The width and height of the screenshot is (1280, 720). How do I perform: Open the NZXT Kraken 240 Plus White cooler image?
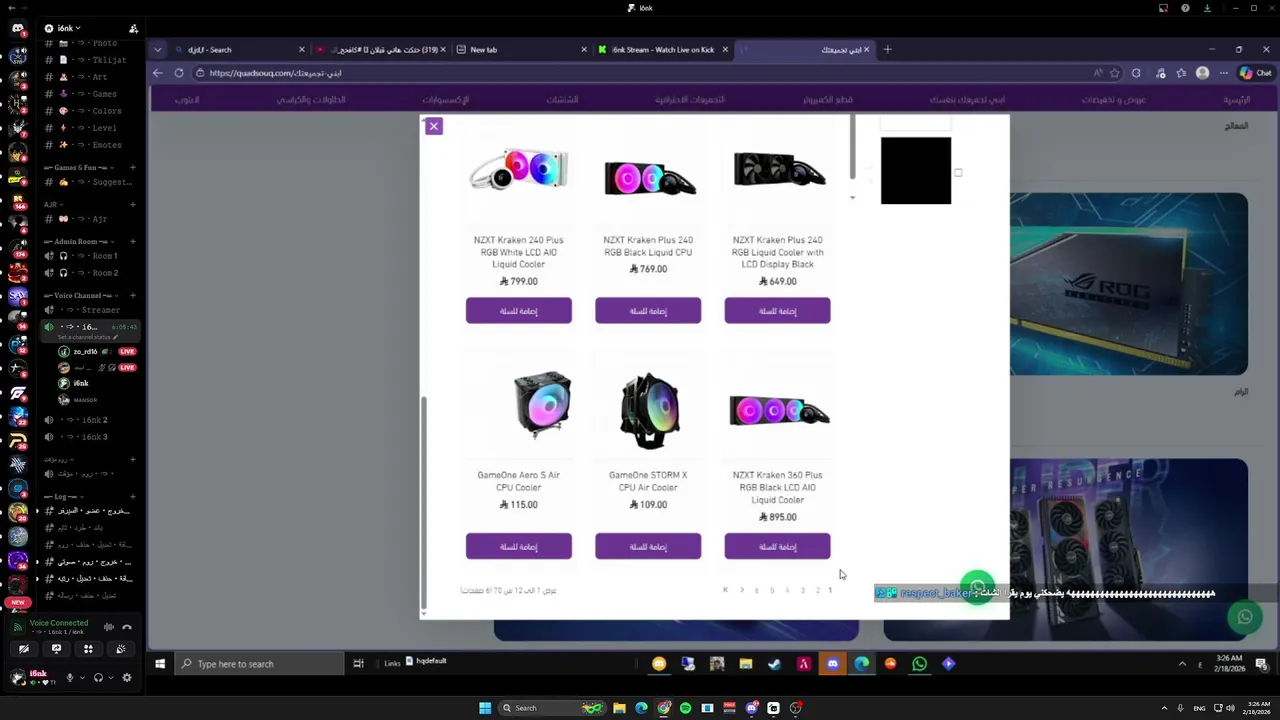(x=518, y=170)
